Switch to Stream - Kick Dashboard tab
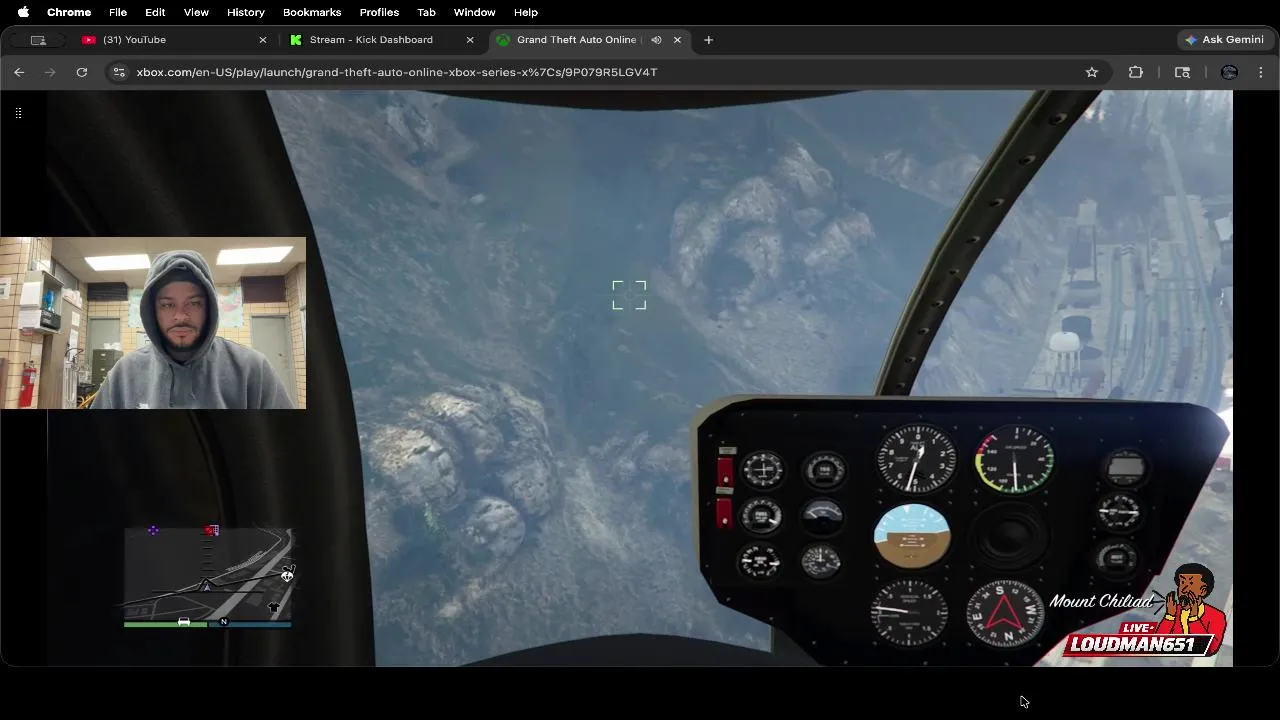Viewport: 1280px width, 720px height. [x=380, y=40]
